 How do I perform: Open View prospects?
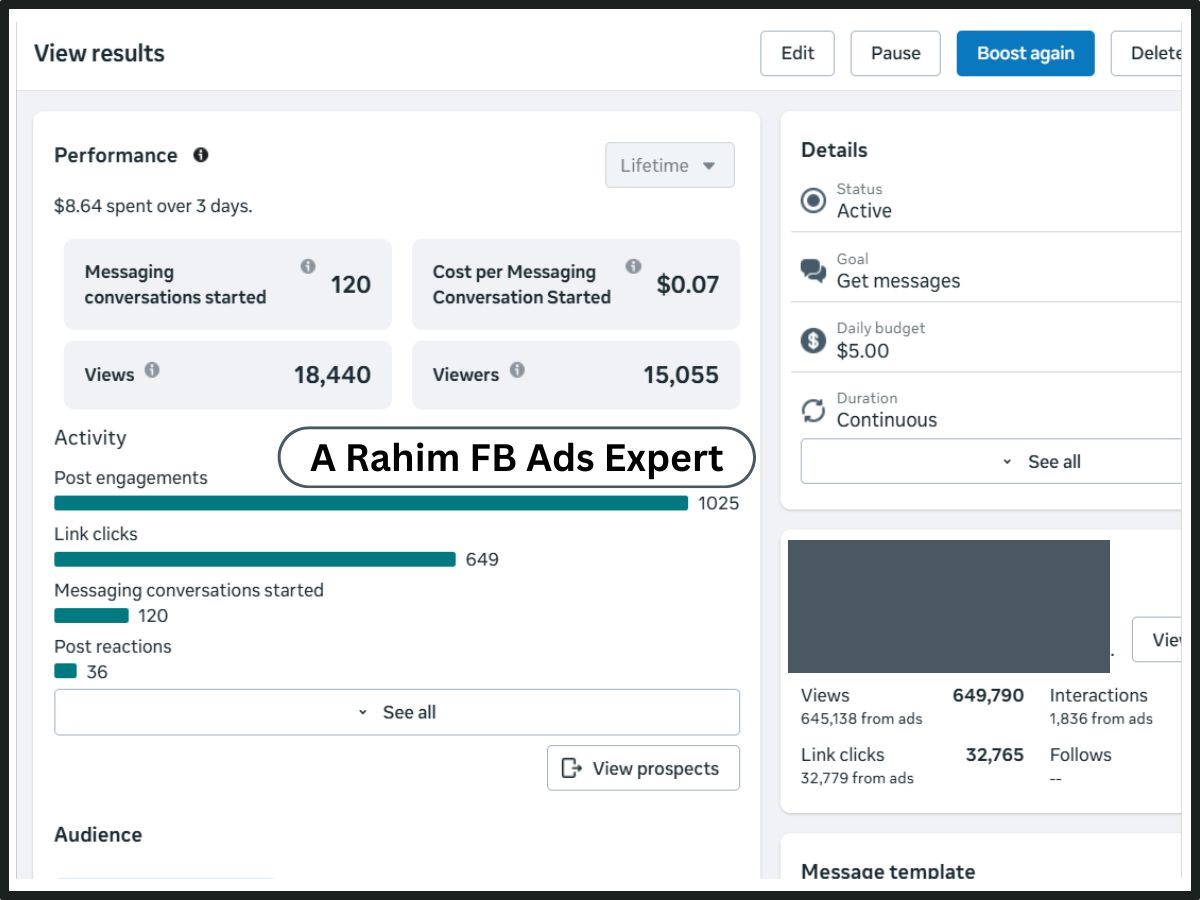[644, 768]
